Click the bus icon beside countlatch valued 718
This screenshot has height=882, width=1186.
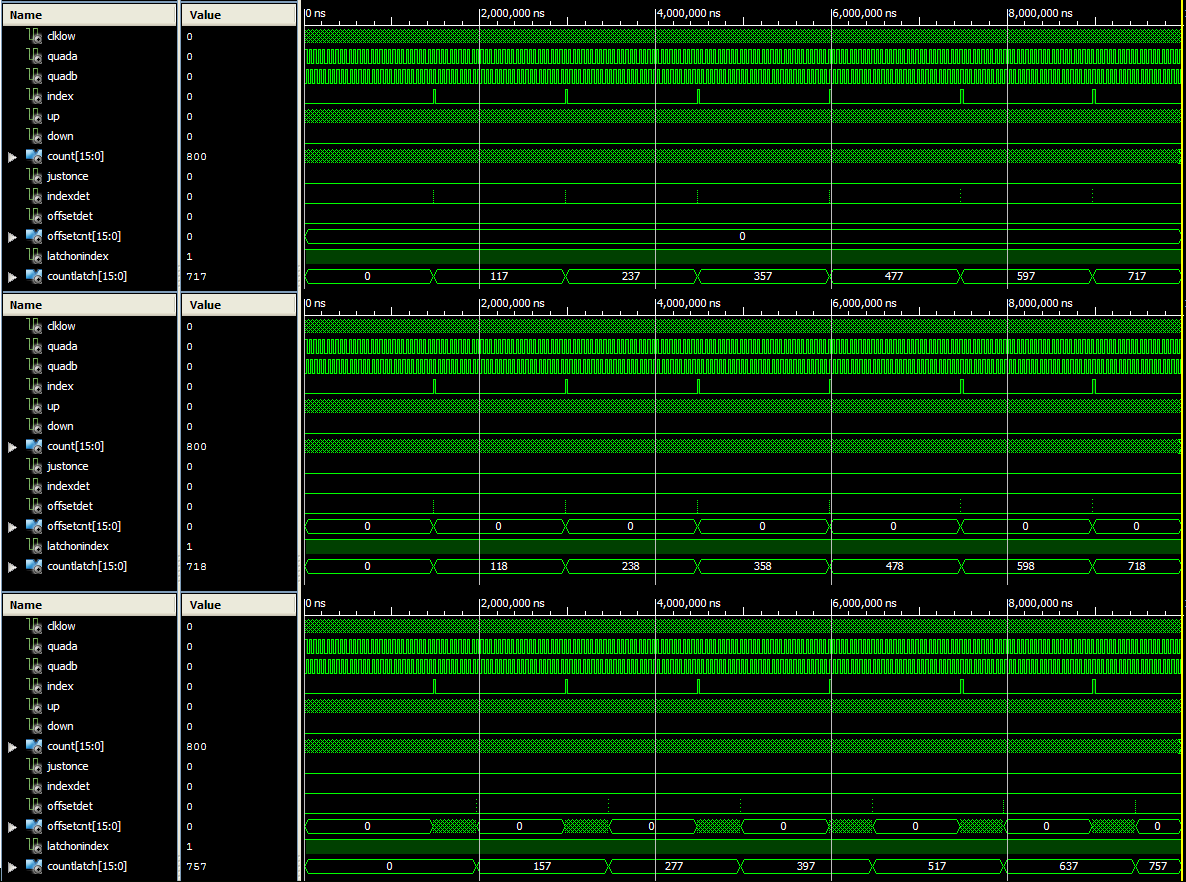[x=34, y=566]
